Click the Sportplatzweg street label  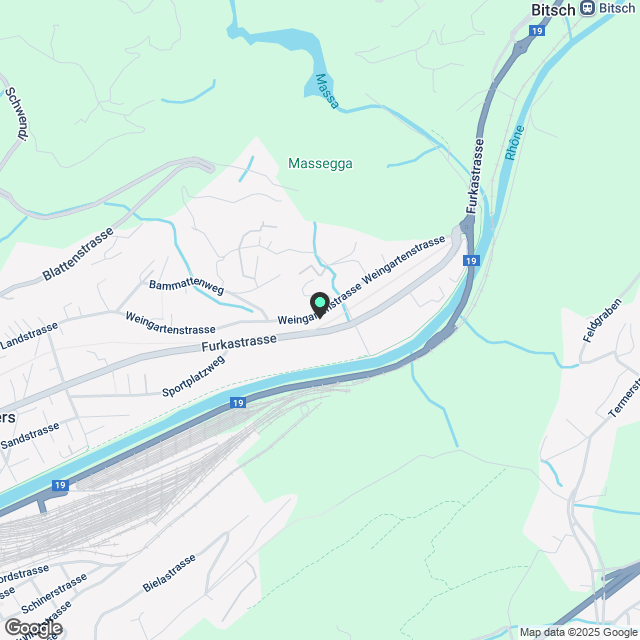[193, 376]
